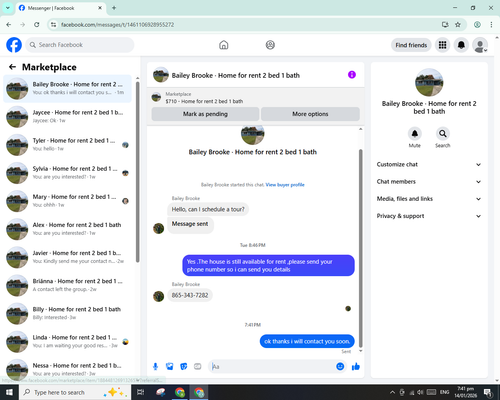Click the conversation list scrollbar

coord(137,172)
